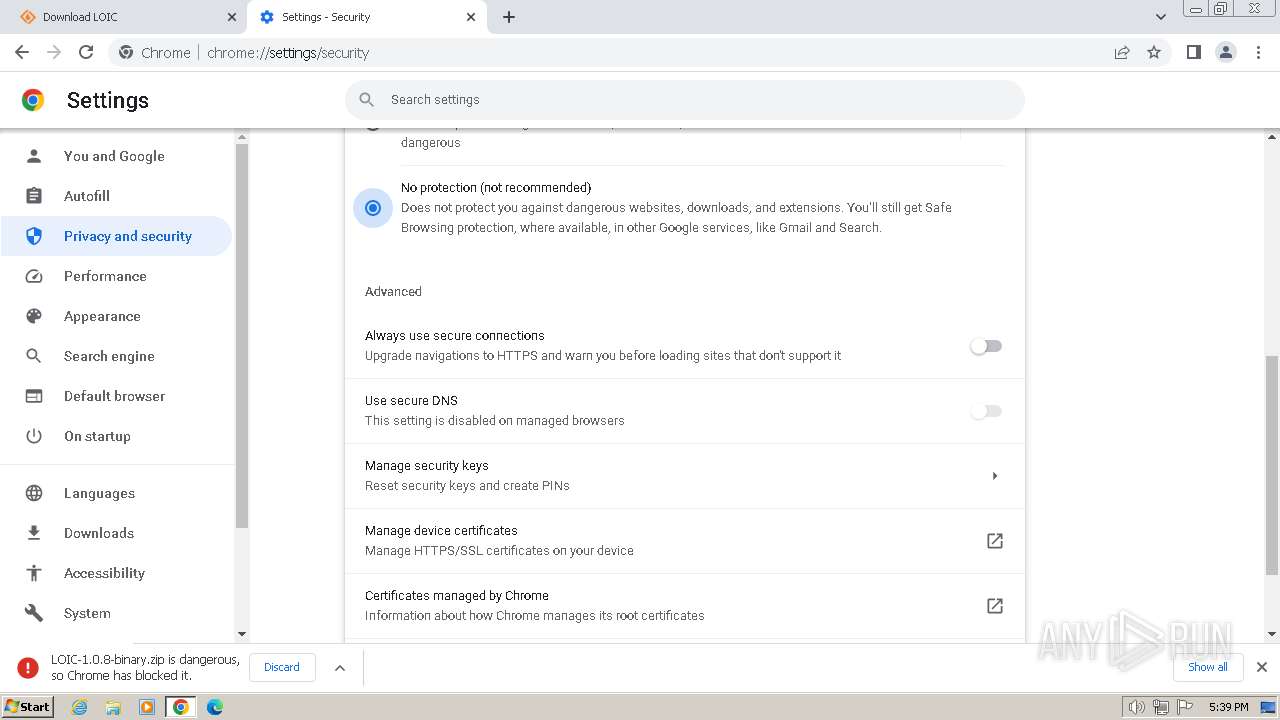Select the Settings - Security tab

pyautogui.click(x=366, y=17)
